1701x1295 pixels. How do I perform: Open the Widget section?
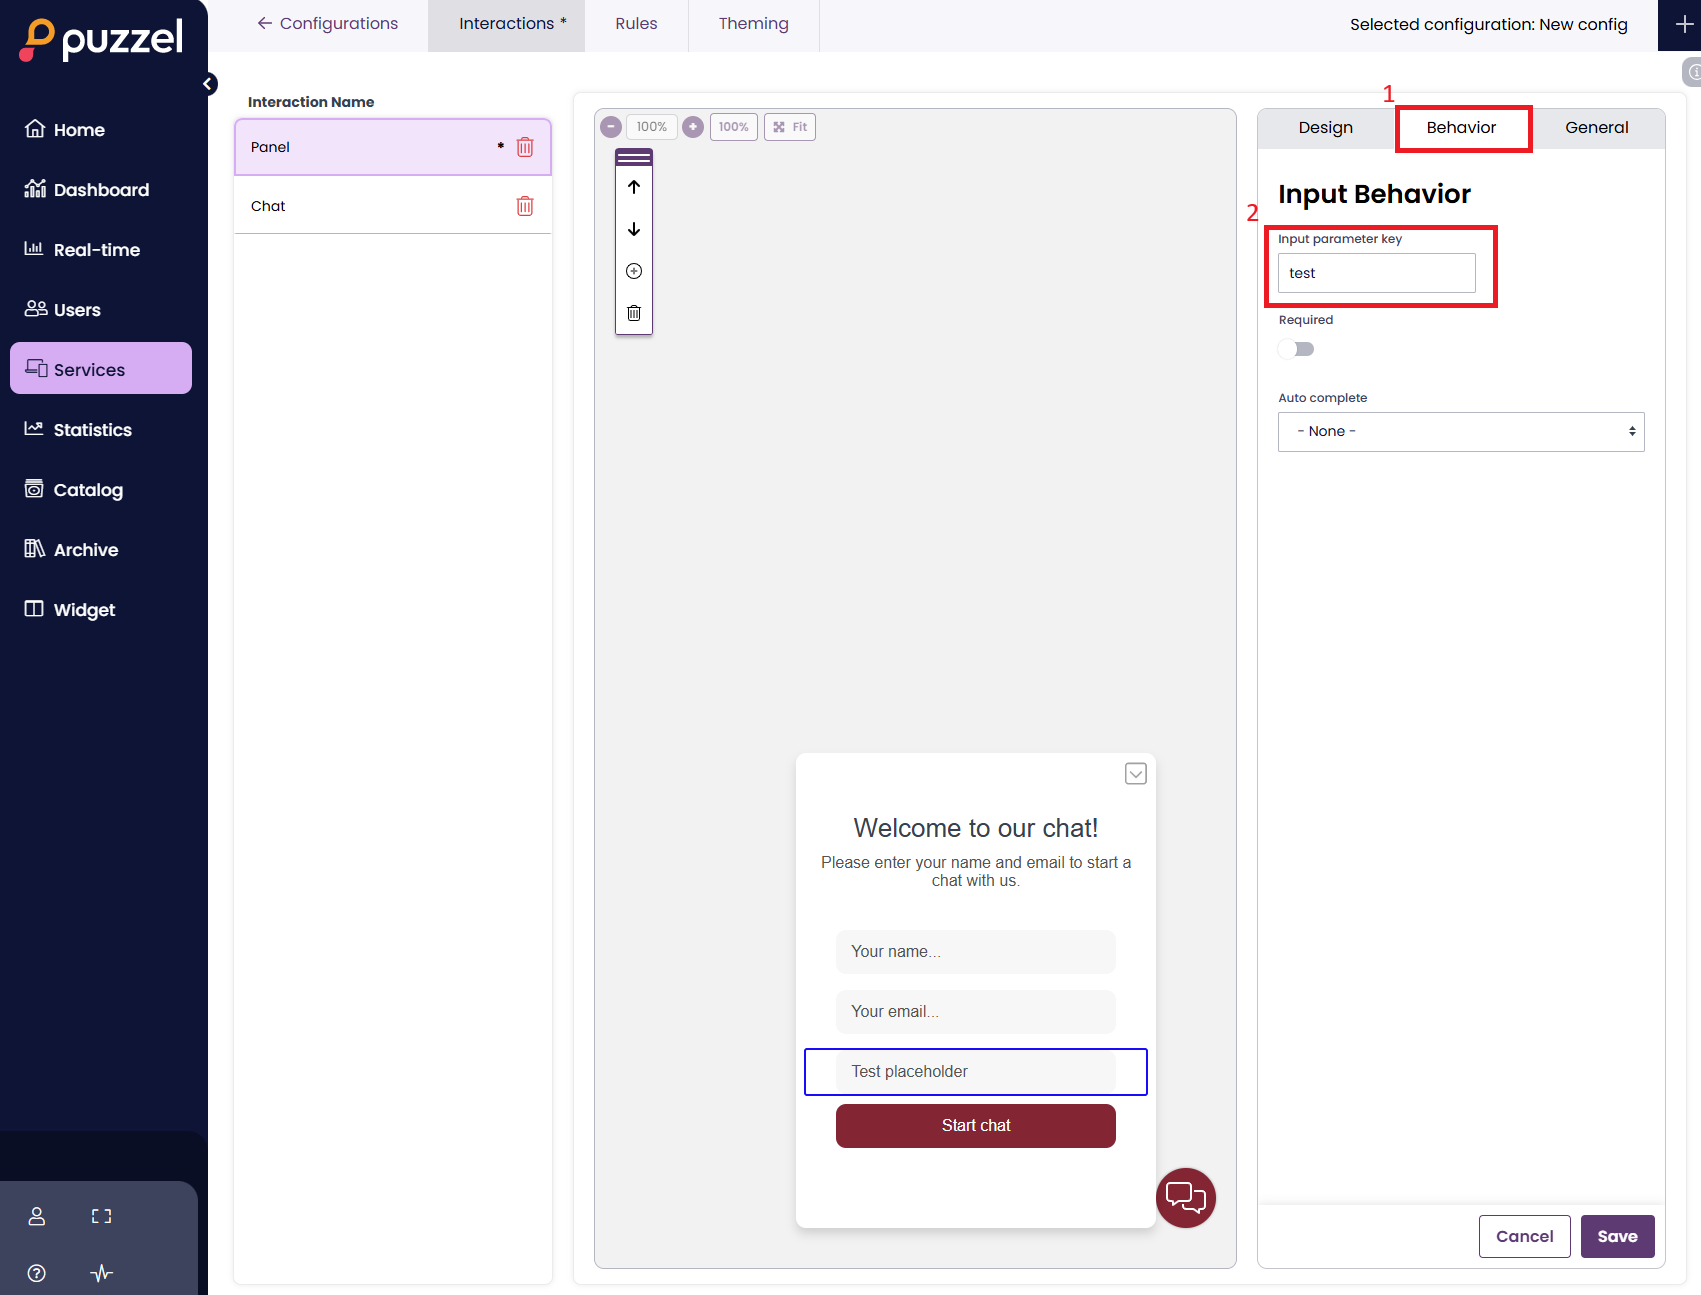(83, 609)
